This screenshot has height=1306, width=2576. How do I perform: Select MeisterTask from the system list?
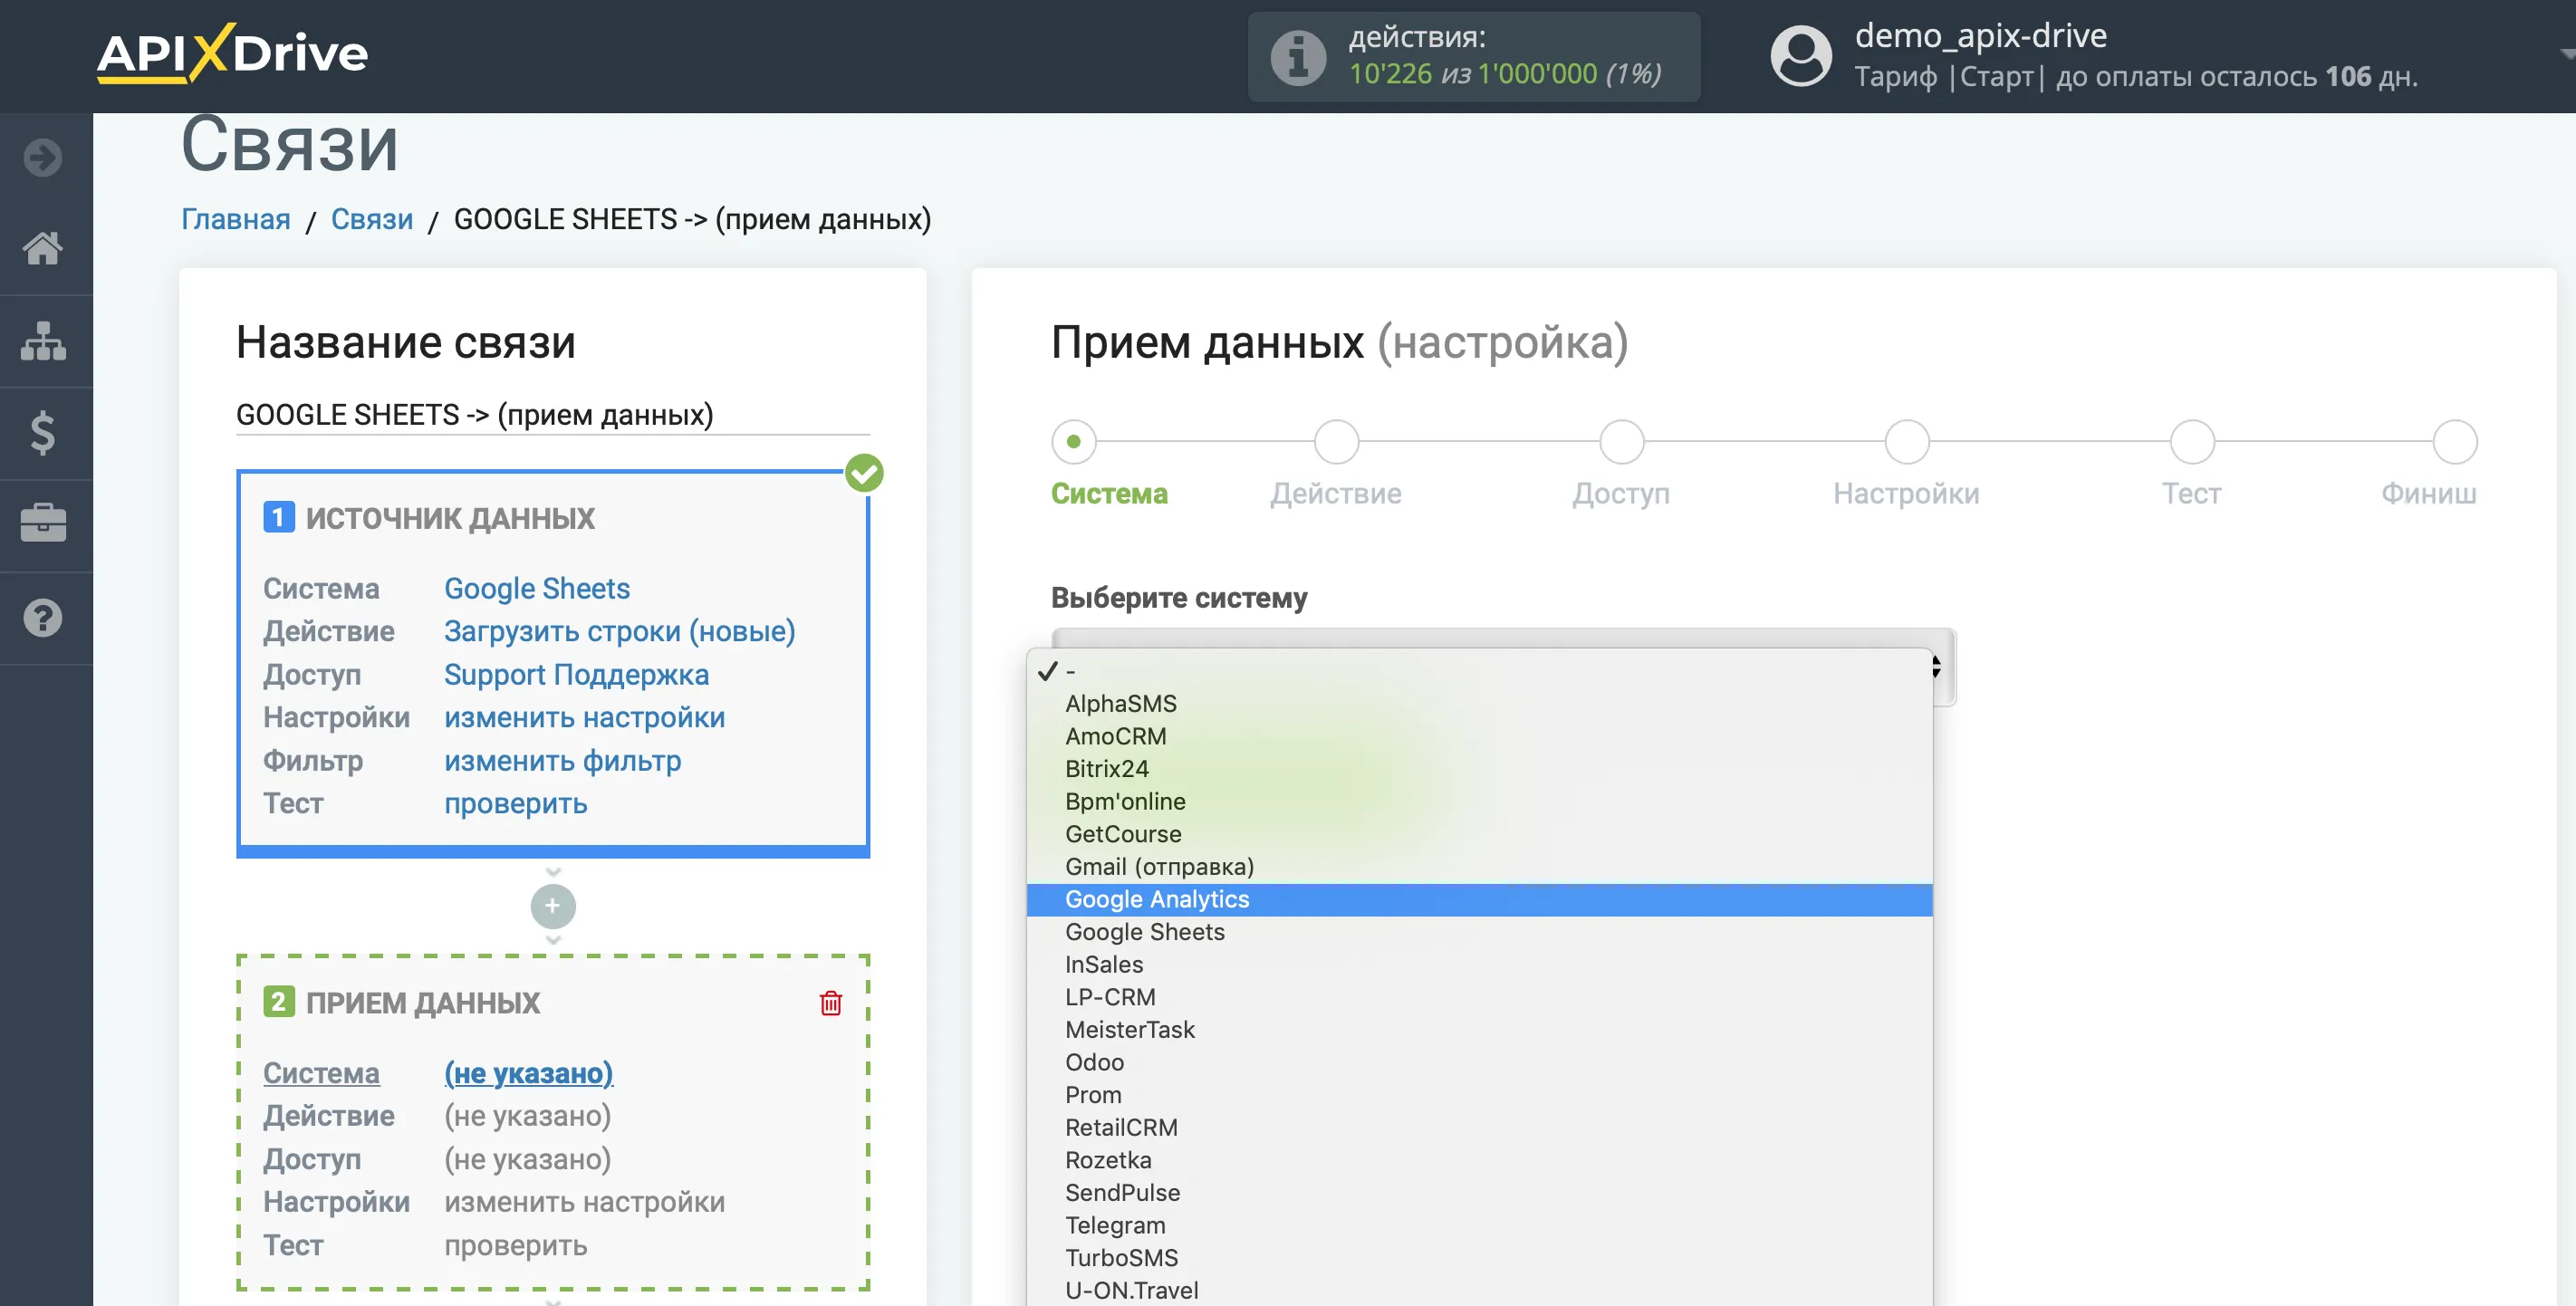pyautogui.click(x=1479, y=1029)
